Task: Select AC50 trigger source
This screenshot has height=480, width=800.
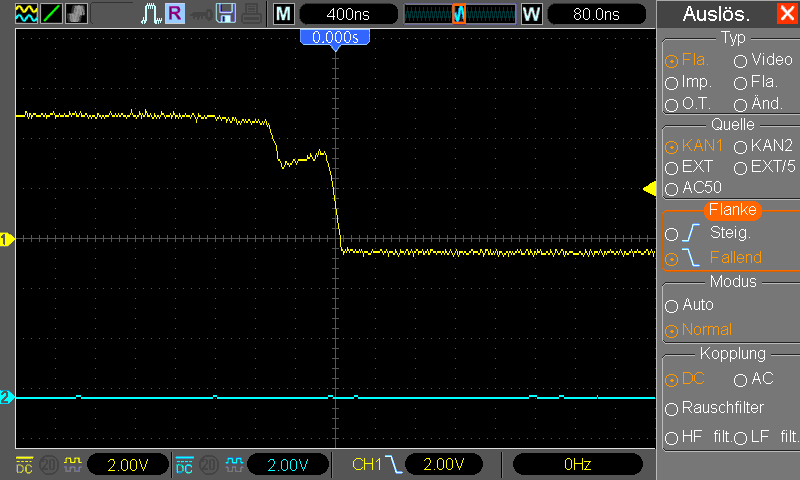Action: pos(693,188)
